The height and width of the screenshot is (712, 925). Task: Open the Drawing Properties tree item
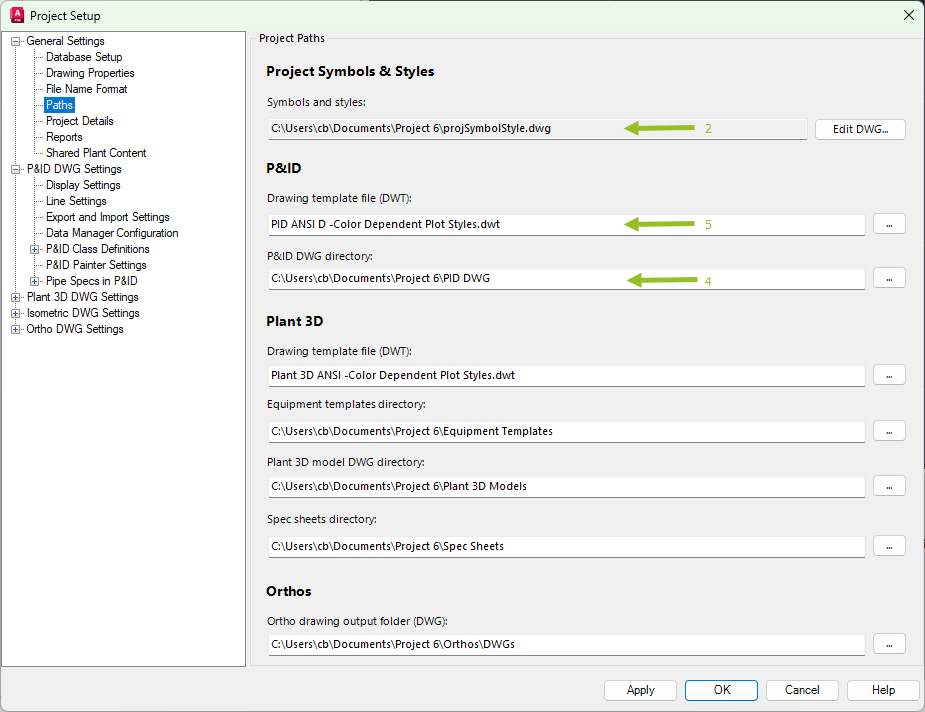90,73
